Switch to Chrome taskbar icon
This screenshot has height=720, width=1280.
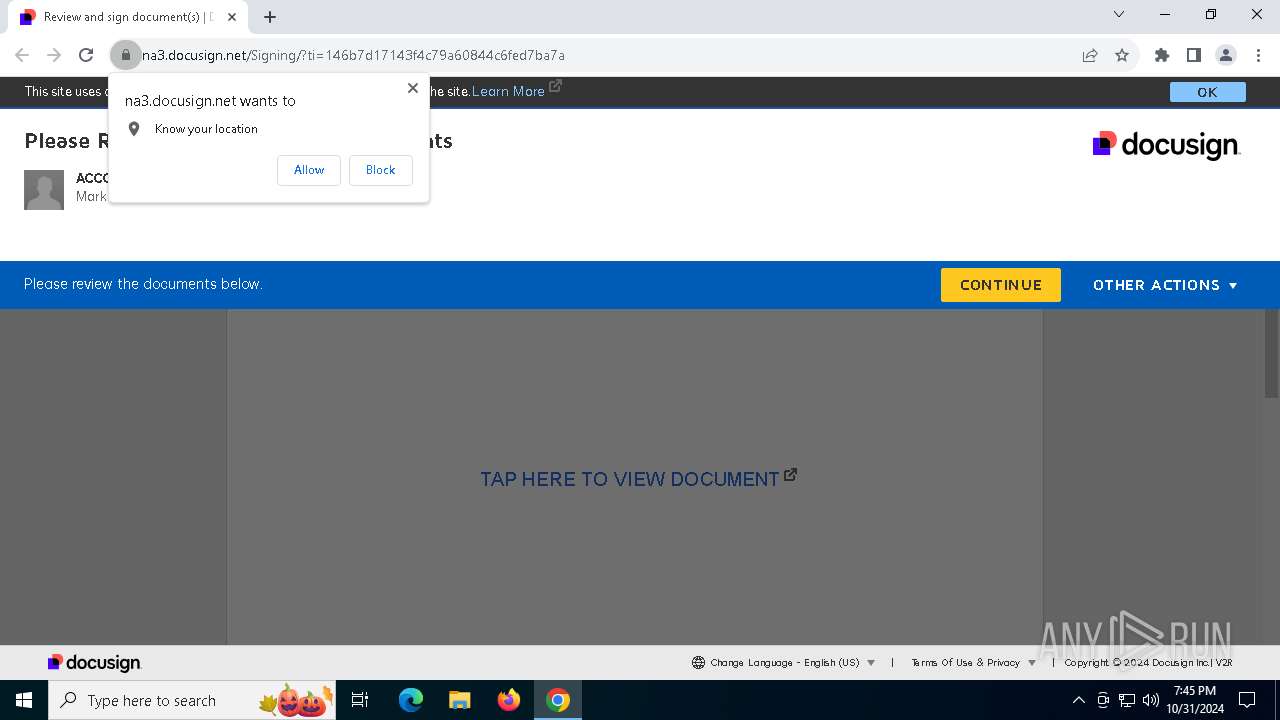click(558, 700)
